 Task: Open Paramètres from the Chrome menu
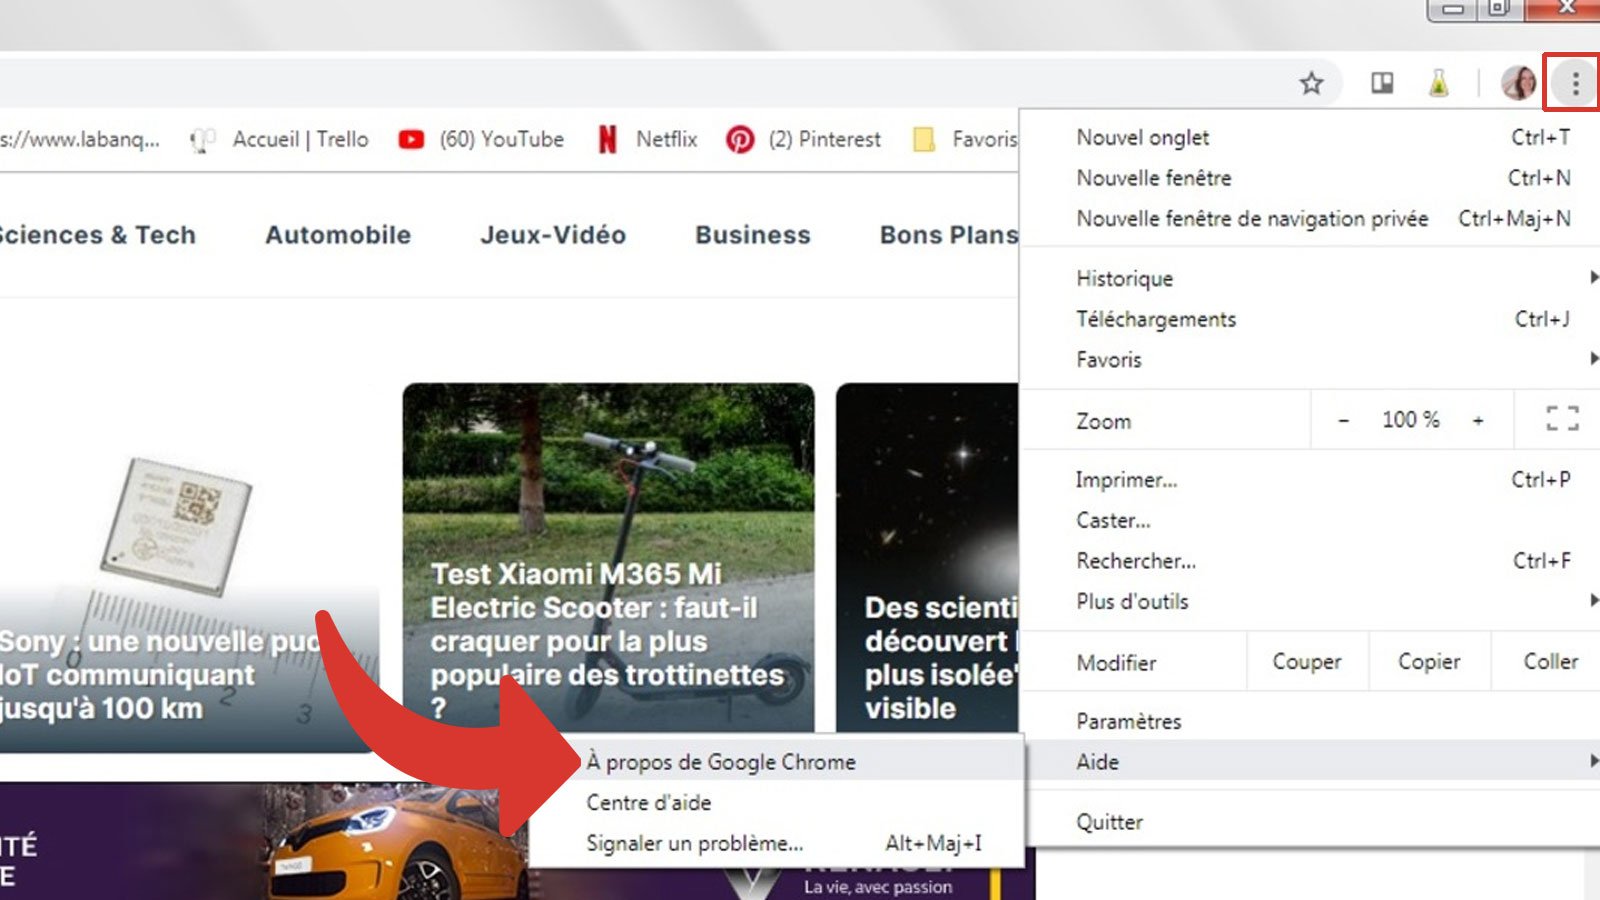click(x=1128, y=721)
